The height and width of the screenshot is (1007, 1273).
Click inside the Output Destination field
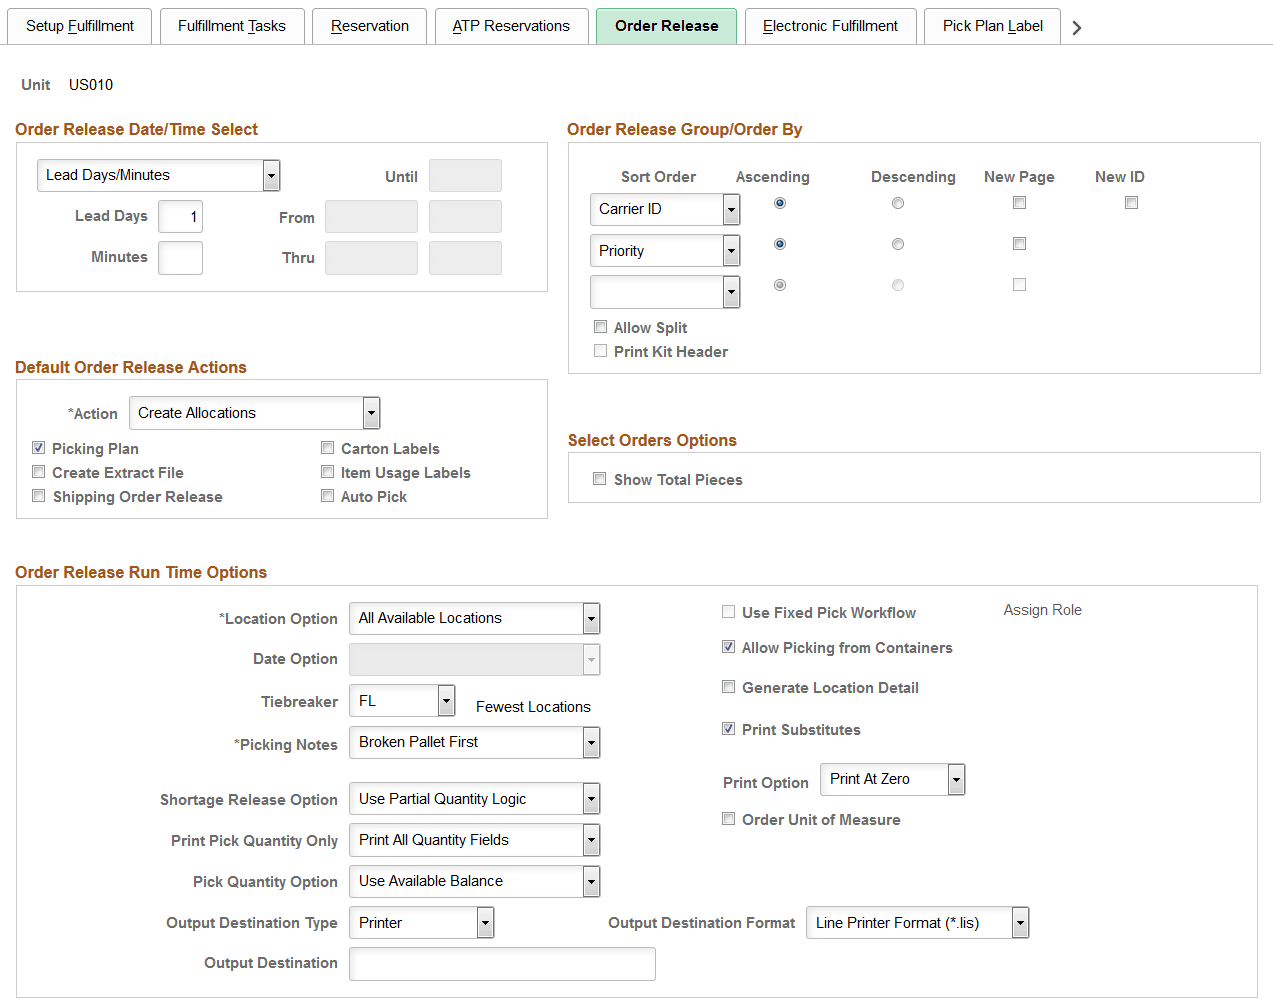coord(500,963)
